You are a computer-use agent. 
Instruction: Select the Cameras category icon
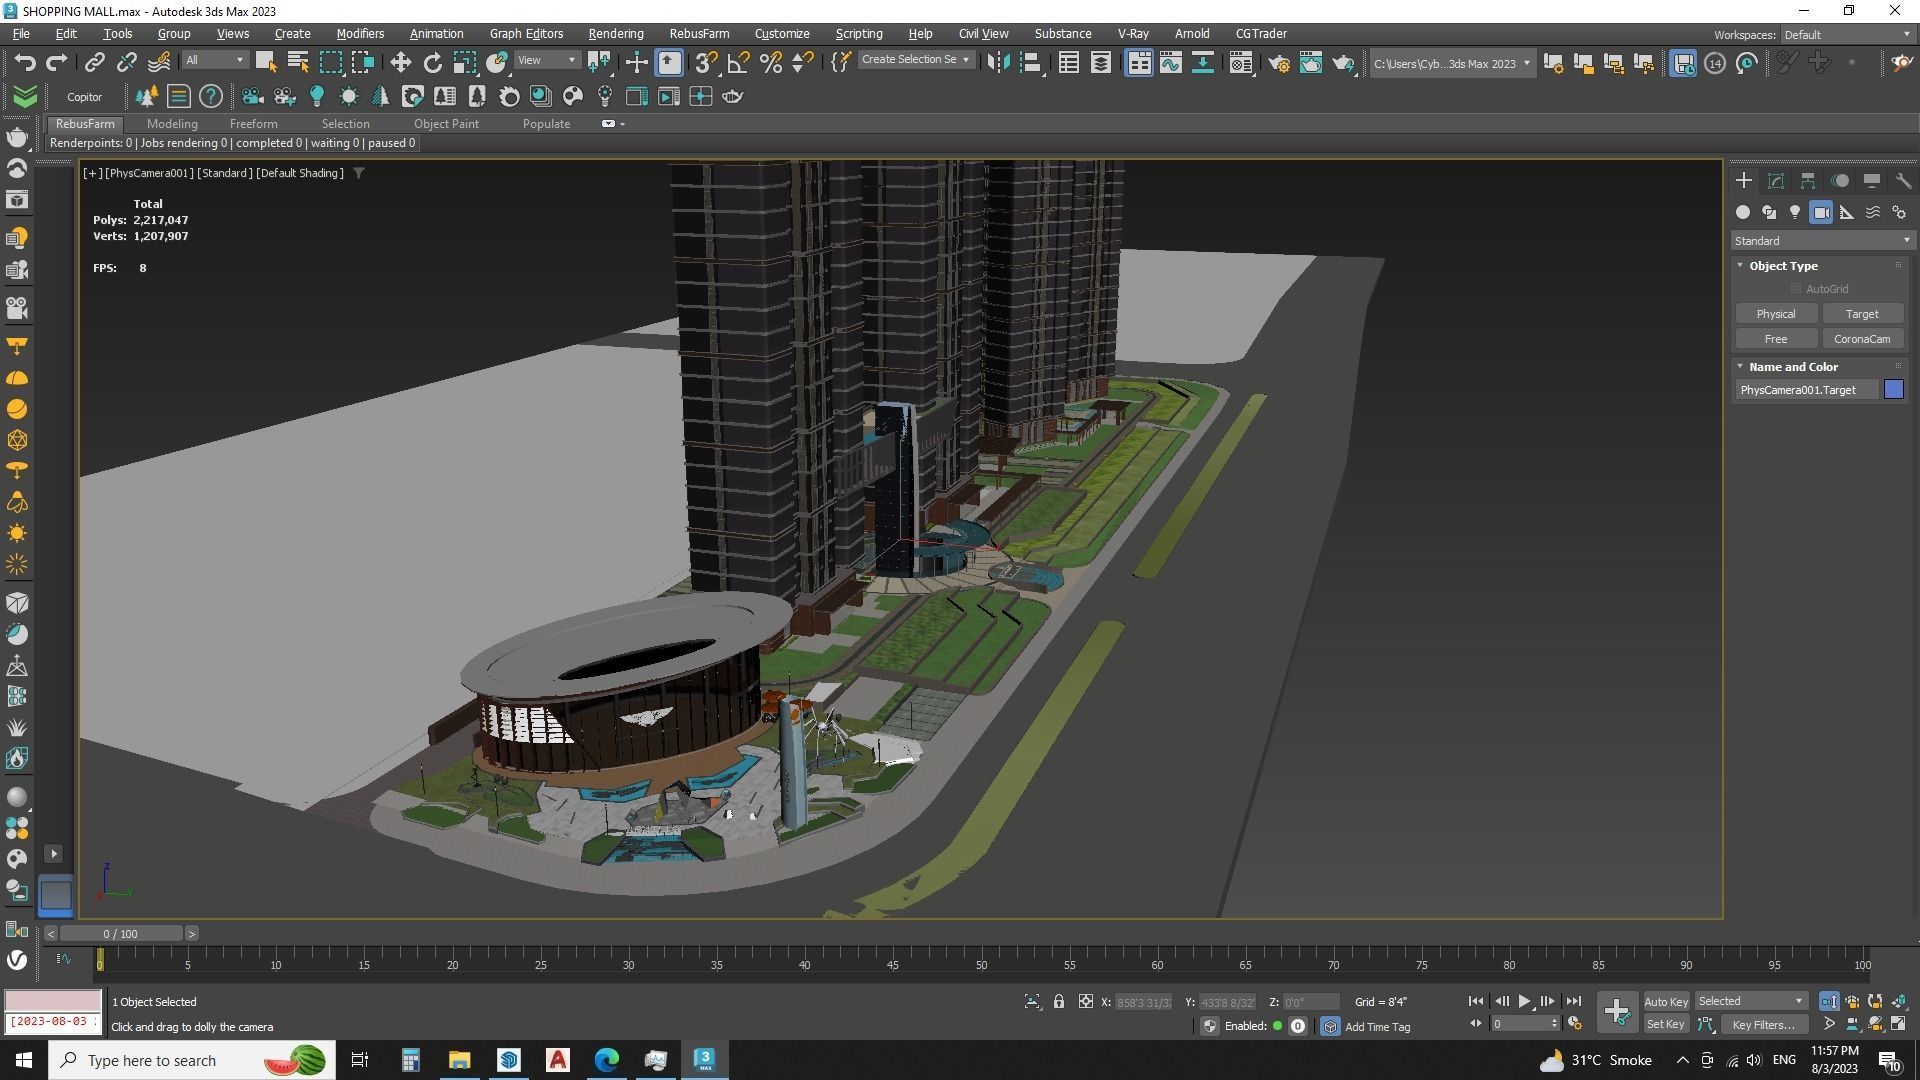pos(1821,212)
